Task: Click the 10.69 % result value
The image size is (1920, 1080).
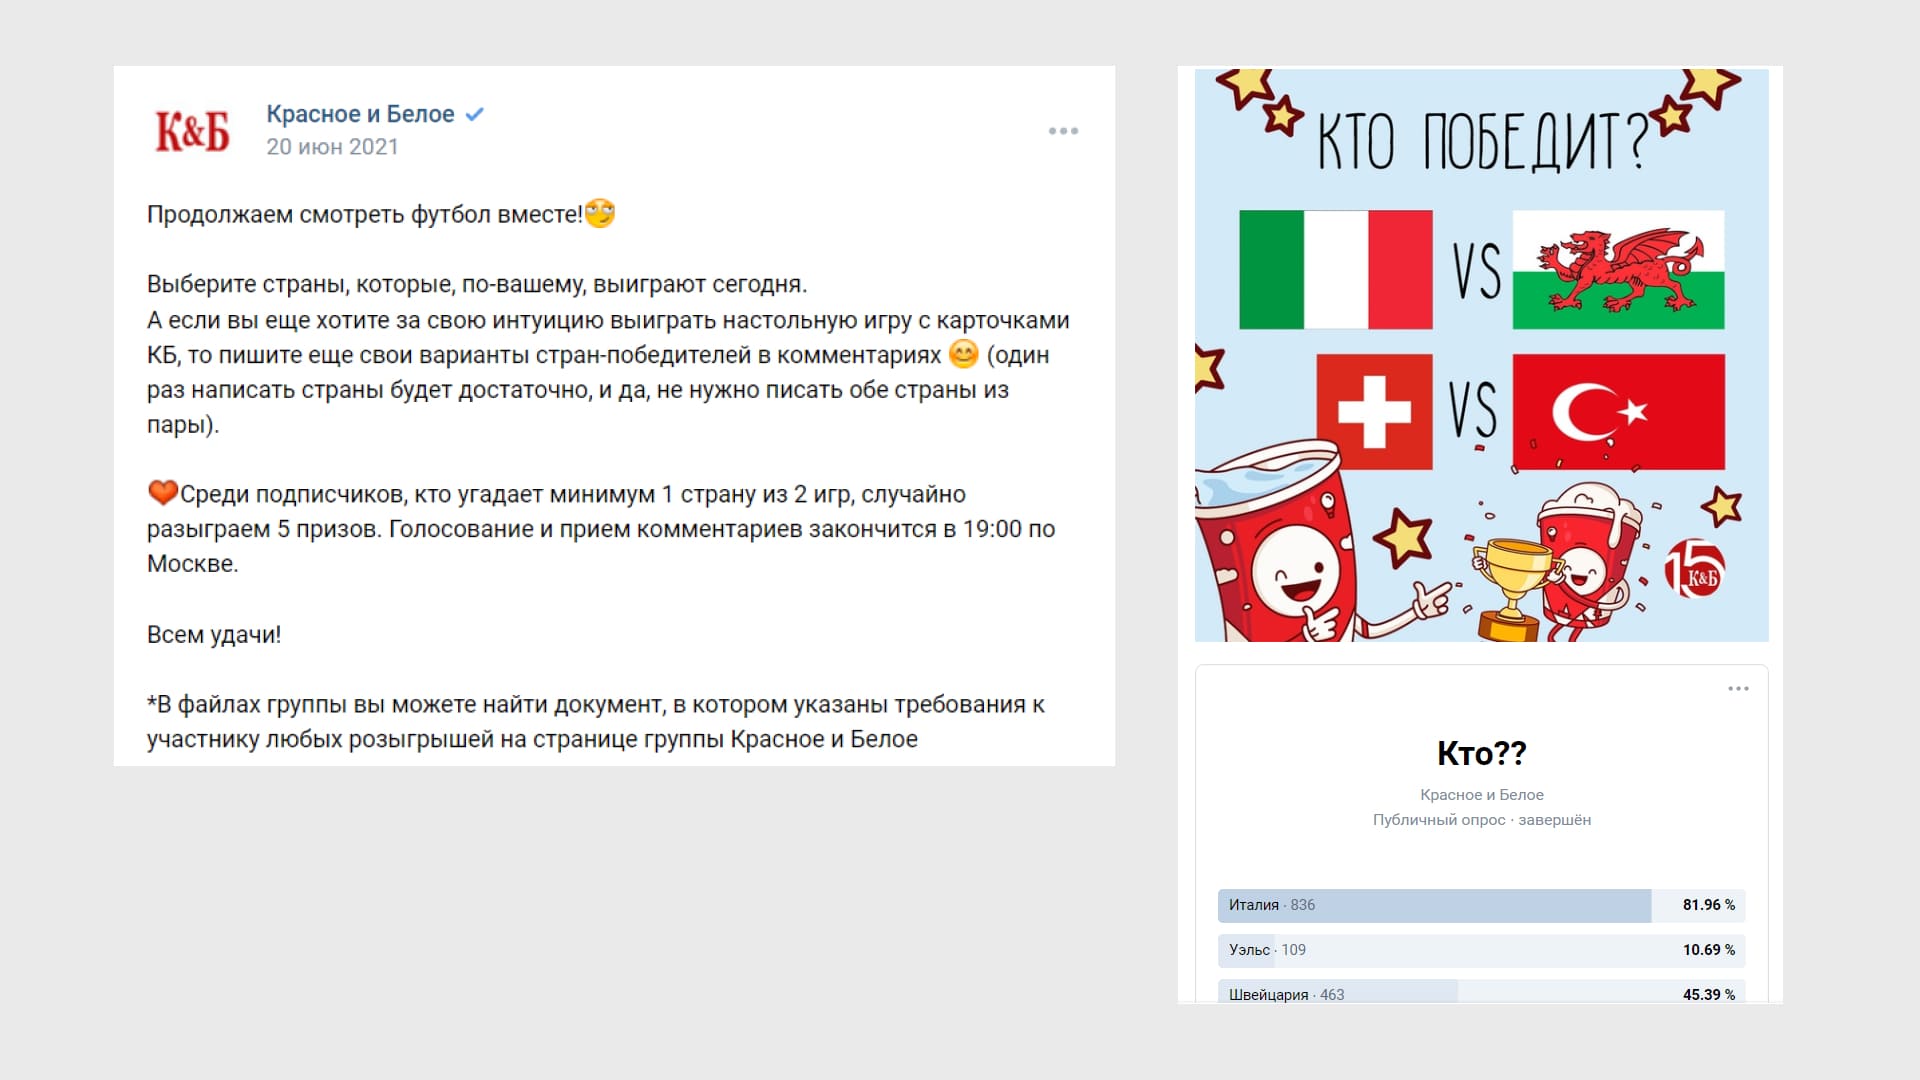Action: (1708, 950)
